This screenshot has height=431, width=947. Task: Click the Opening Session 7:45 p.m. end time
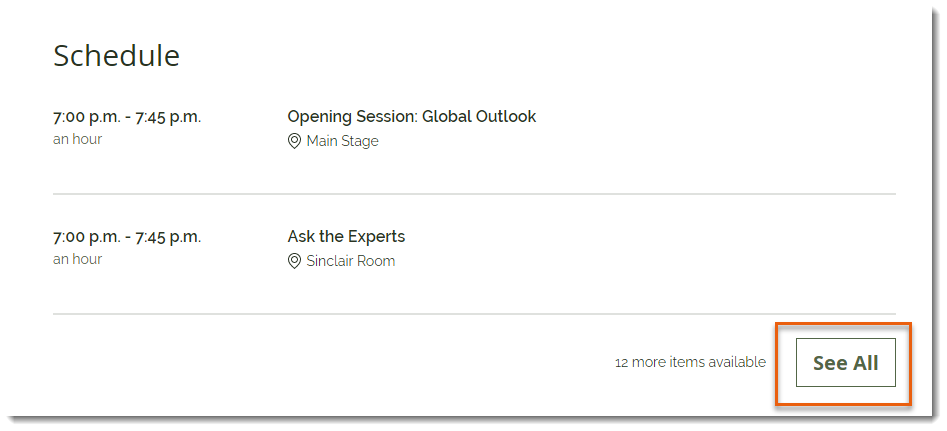tap(168, 117)
